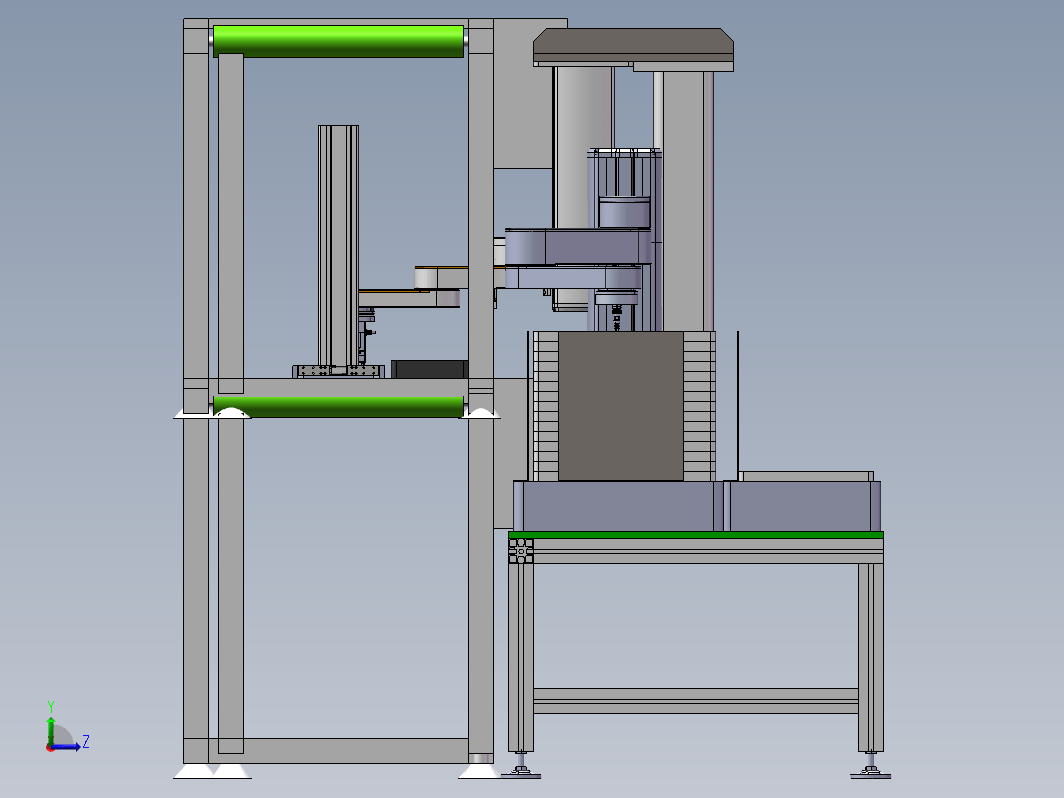Select the dark gray hood above the robot column
1064x798 pixels.
coord(633,45)
